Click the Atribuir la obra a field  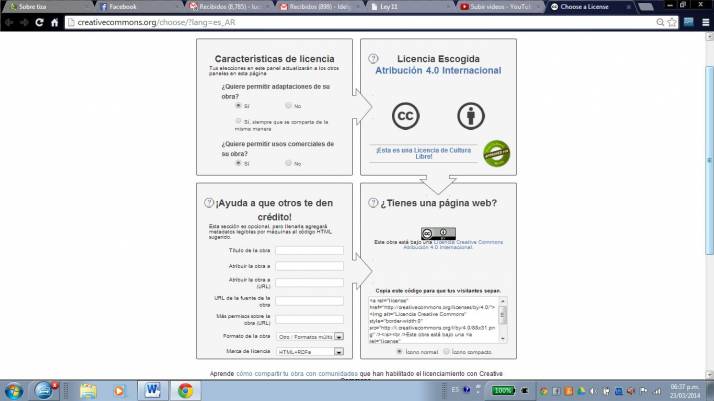pyautogui.click(x=310, y=266)
